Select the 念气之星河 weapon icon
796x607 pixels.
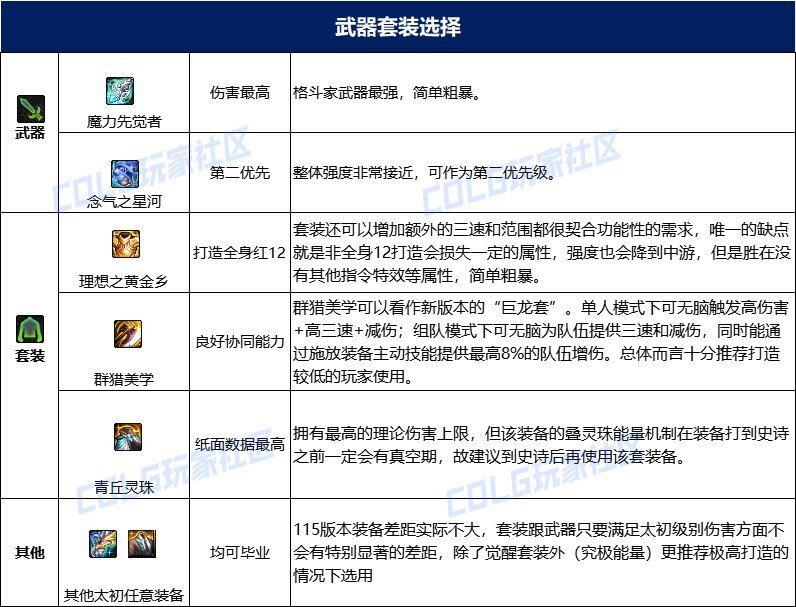coord(125,174)
